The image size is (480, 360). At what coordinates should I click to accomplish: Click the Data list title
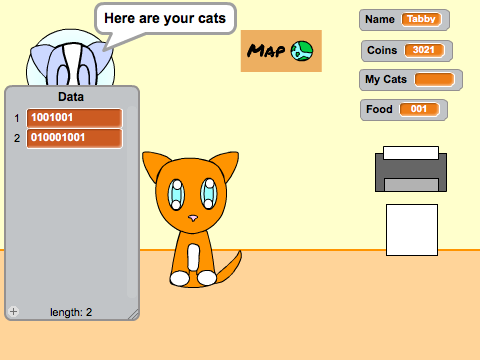(71, 97)
